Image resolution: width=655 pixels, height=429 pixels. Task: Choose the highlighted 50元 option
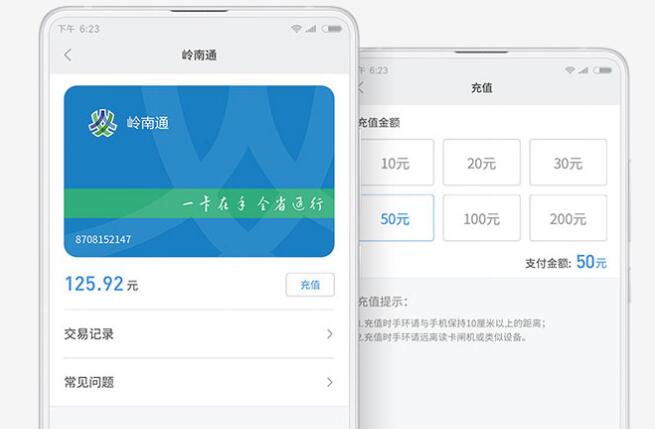click(396, 218)
